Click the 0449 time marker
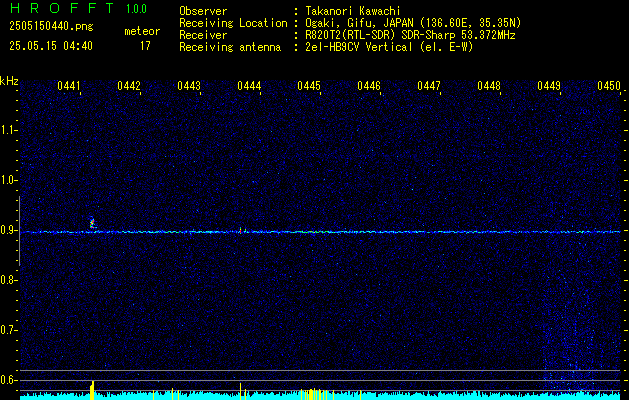Viewport: 629px width, 400px height. click(549, 86)
